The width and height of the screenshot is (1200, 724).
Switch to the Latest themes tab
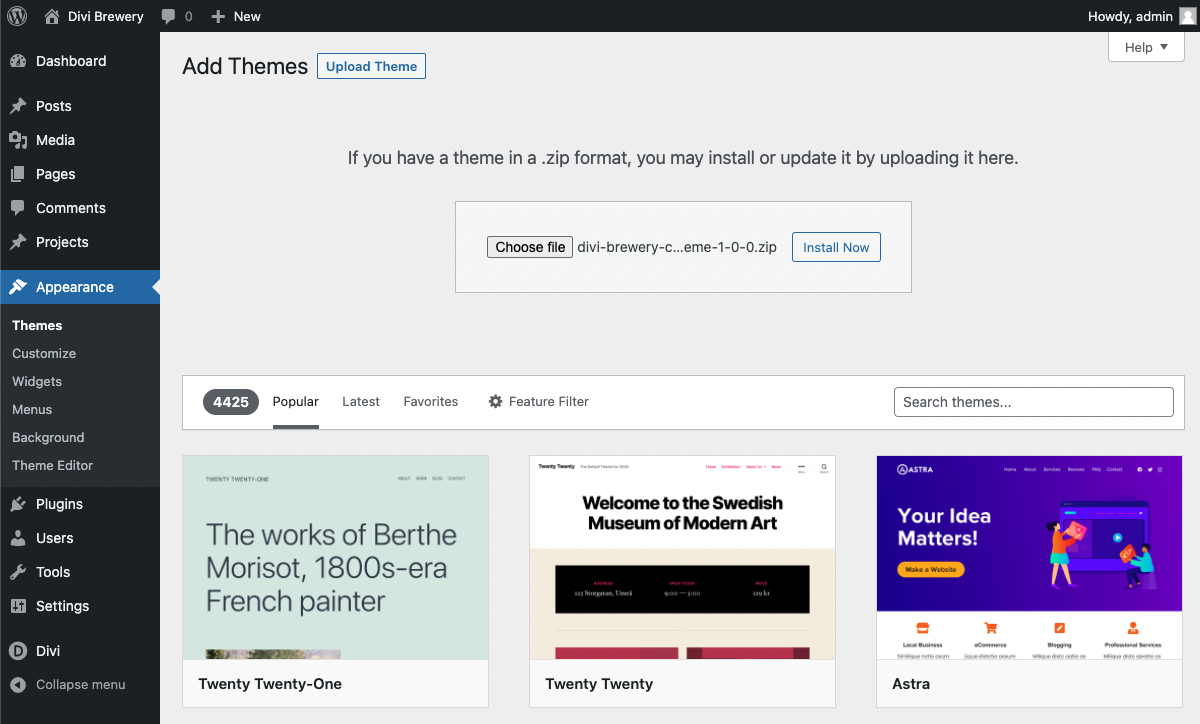coord(361,401)
